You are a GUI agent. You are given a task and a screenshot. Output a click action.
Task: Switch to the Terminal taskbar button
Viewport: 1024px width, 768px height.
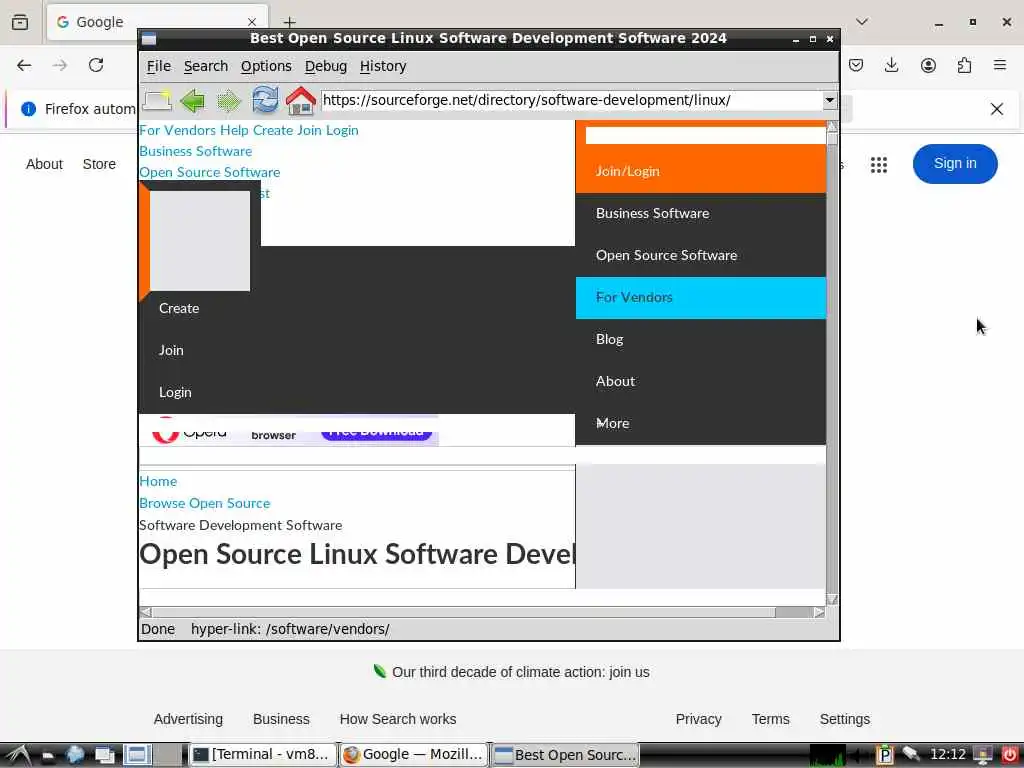[x=263, y=754]
